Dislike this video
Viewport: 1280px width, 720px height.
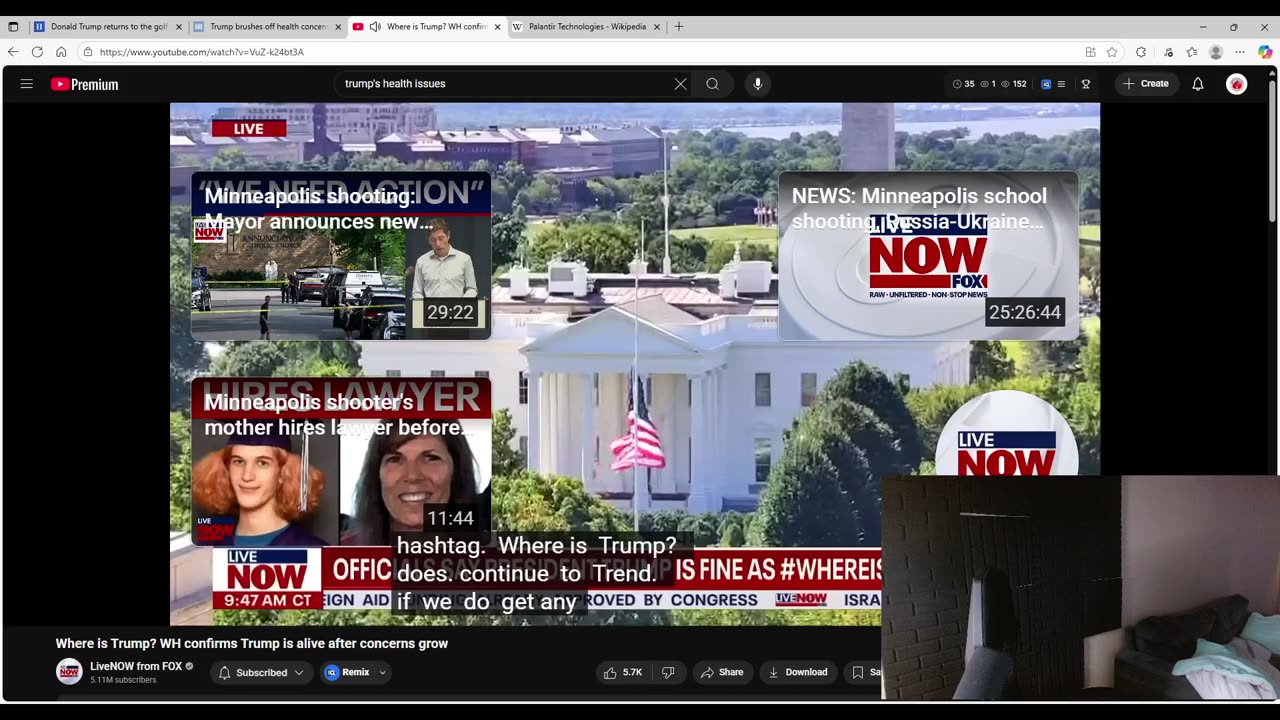point(668,673)
